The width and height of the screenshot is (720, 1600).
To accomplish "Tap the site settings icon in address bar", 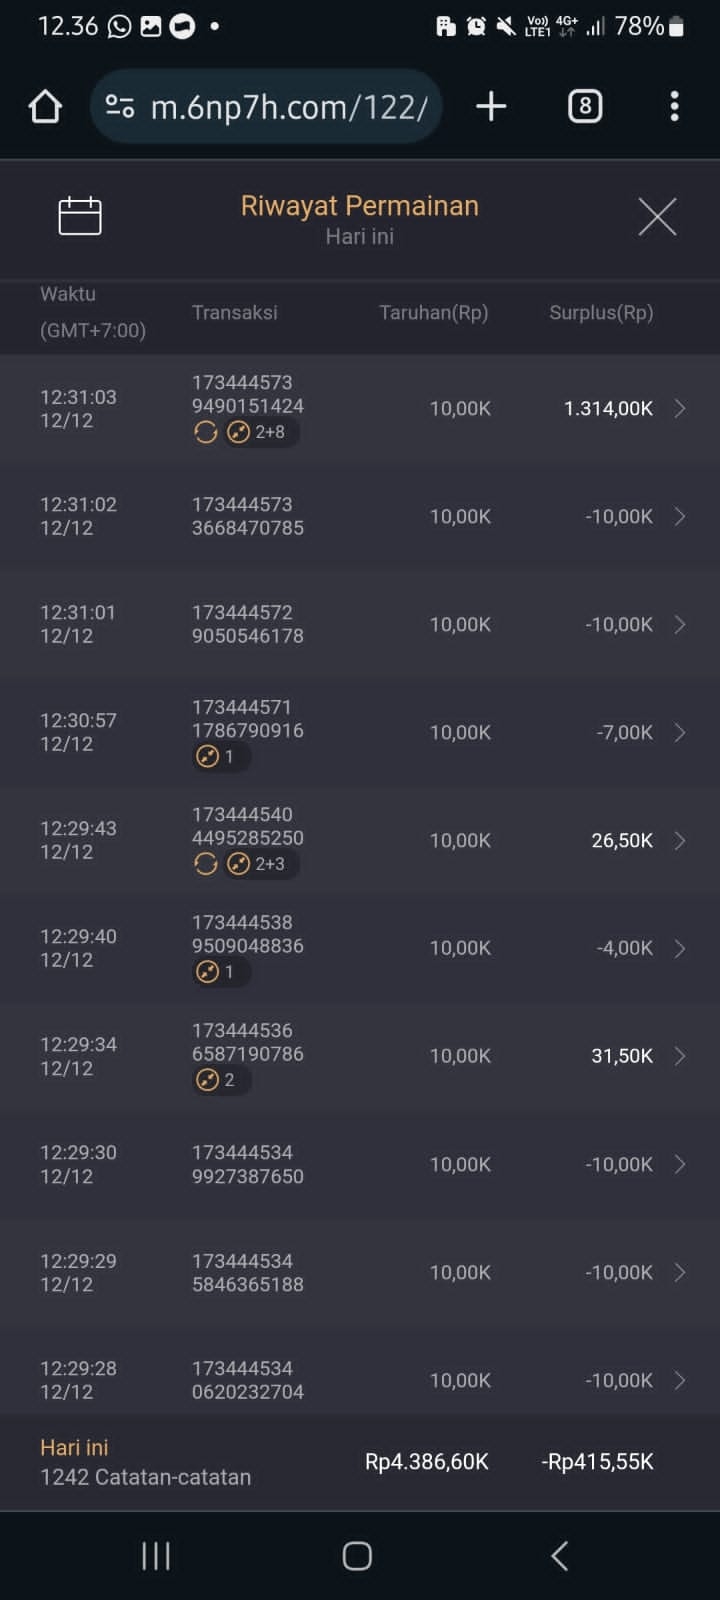I will [120, 107].
